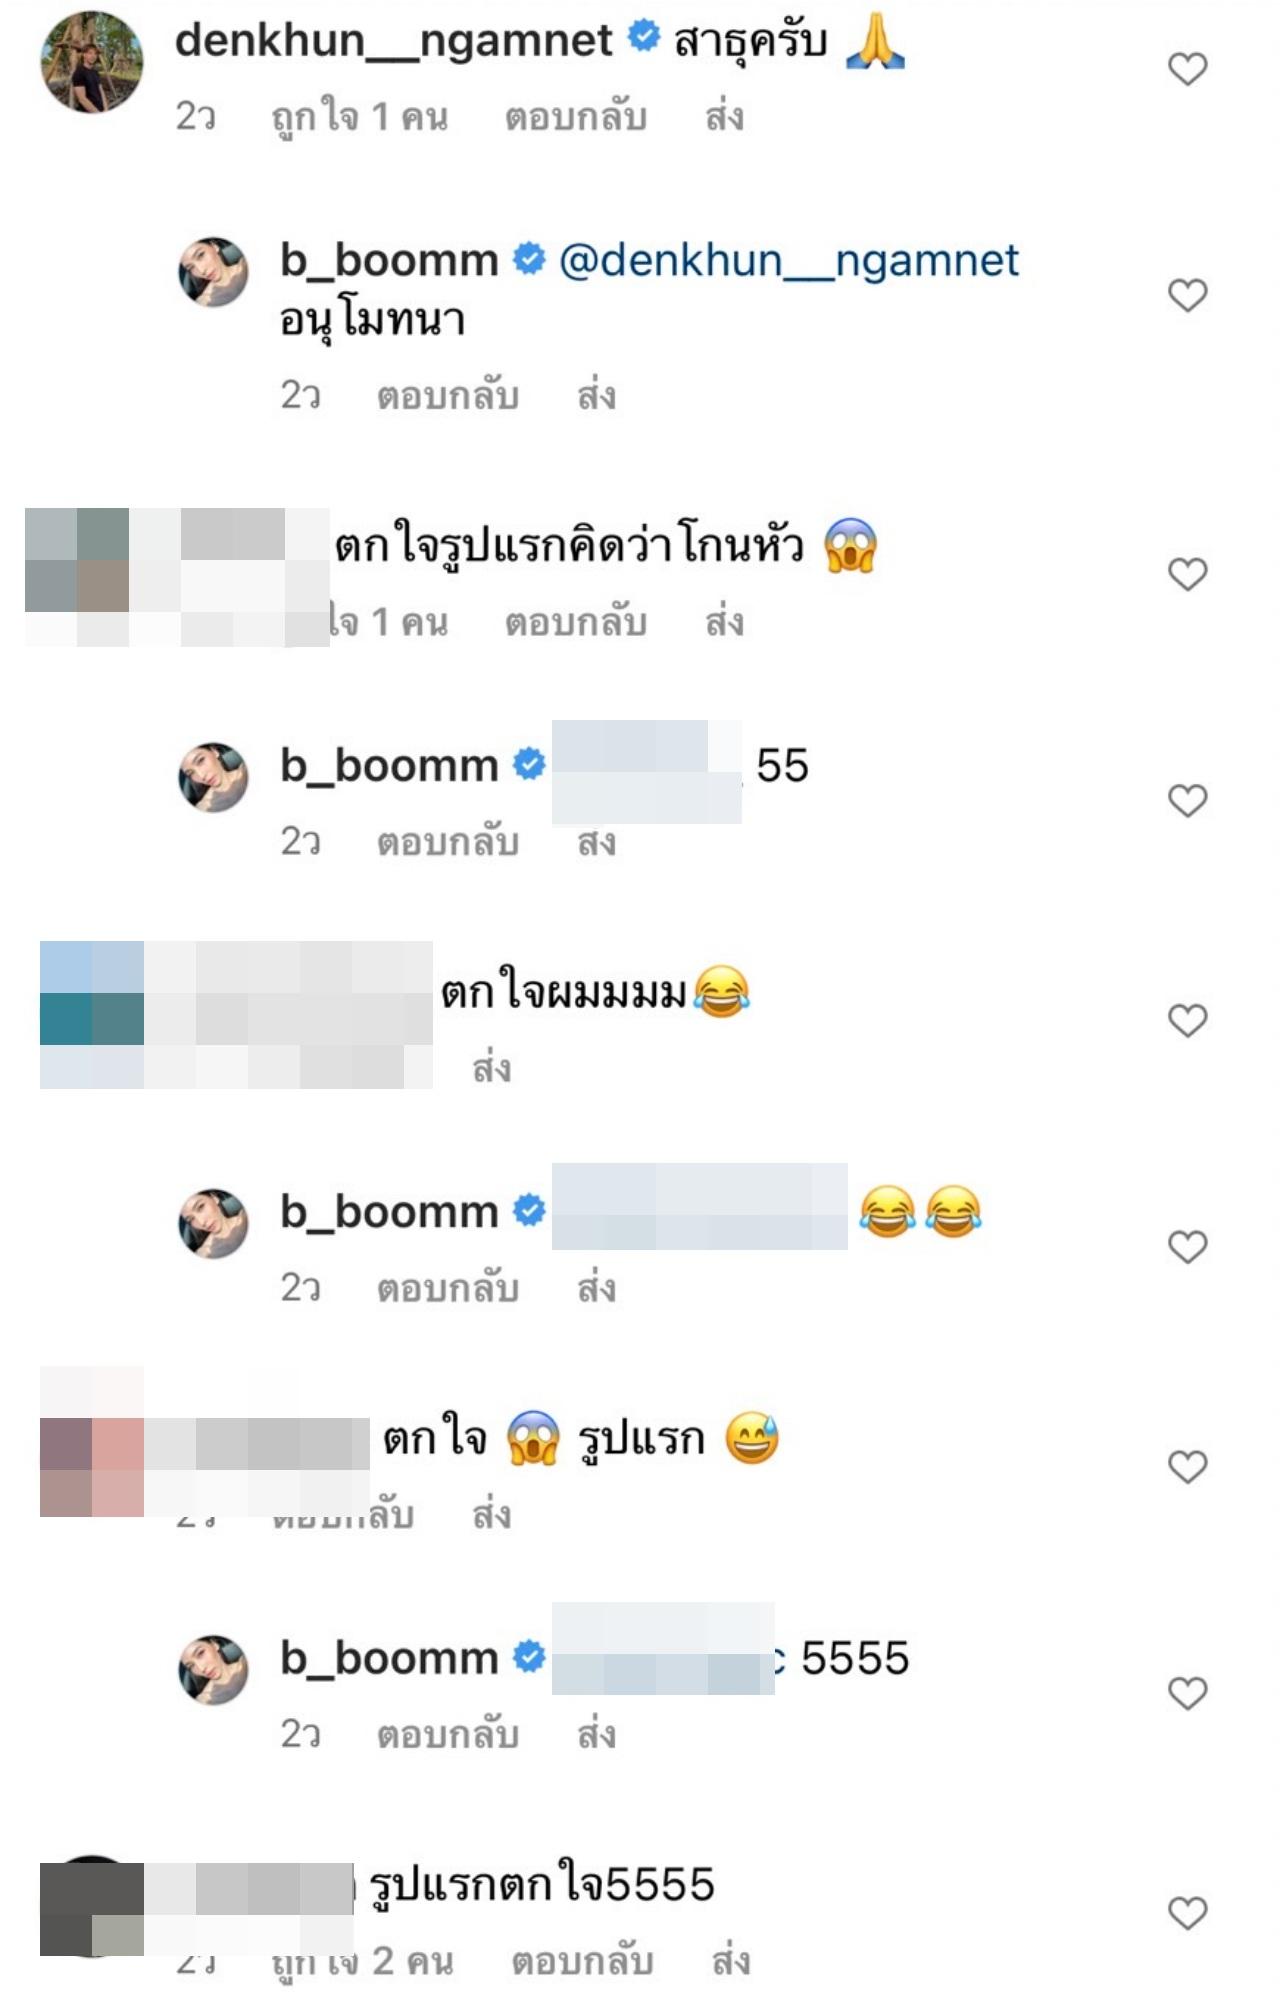Viewport: 1280px width, 1992px height.
Task: Heart the ตกใจ รูปแรก comment
Action: 1188,1467
